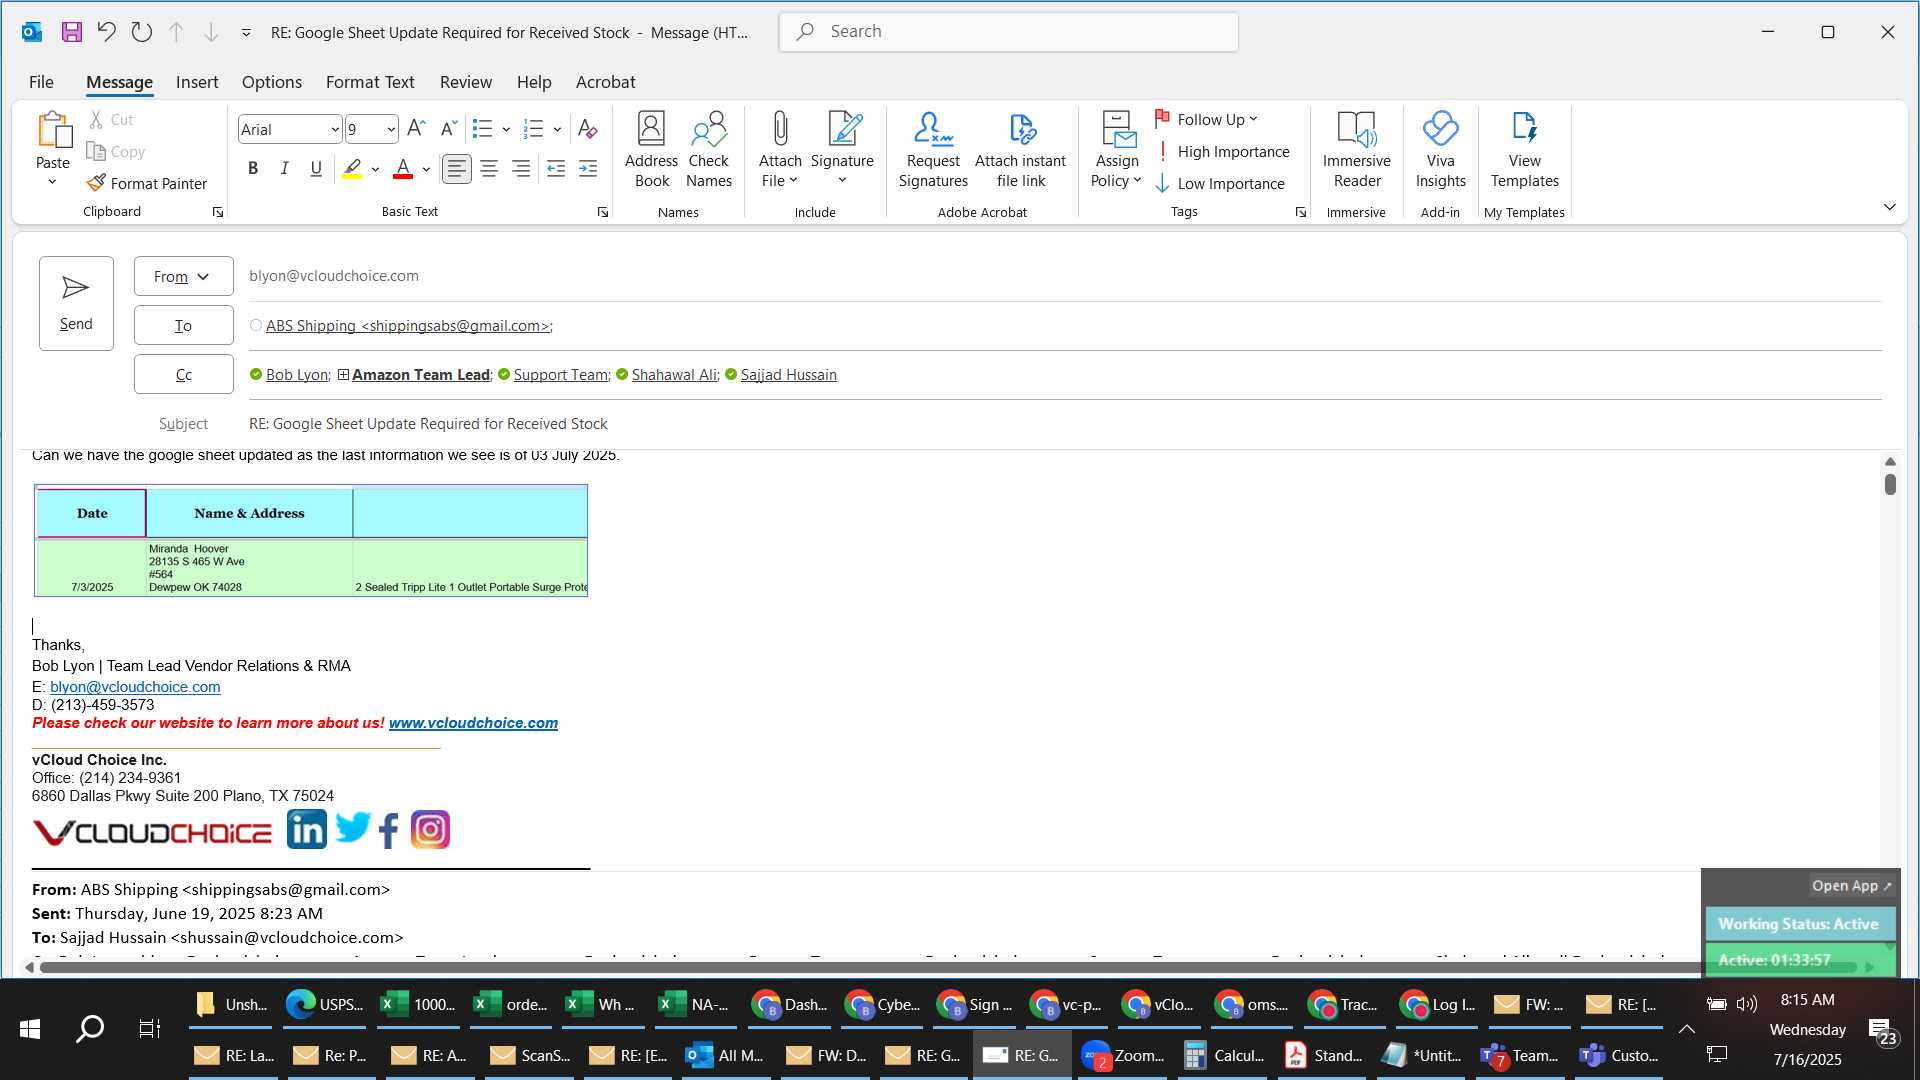This screenshot has width=1920, height=1080.
Task: Increase font size
Action: point(416,128)
